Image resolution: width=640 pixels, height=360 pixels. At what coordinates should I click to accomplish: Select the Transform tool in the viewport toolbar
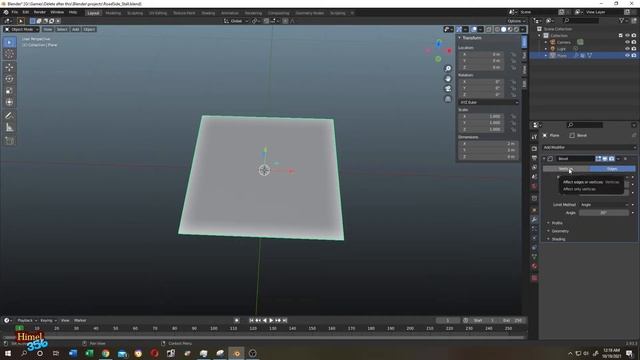9,102
